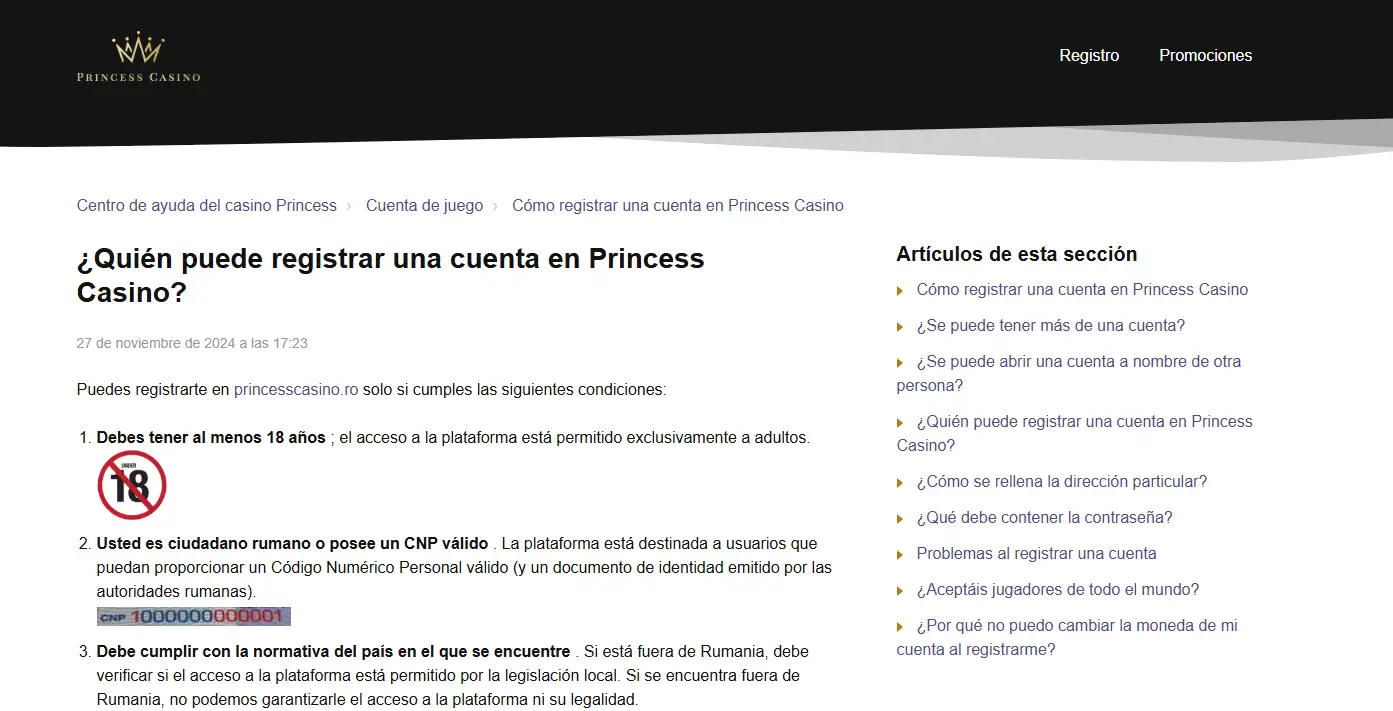The height and width of the screenshot is (711, 1393).
Task: Click the heading Artículos de esta sección
Action: point(1017,254)
